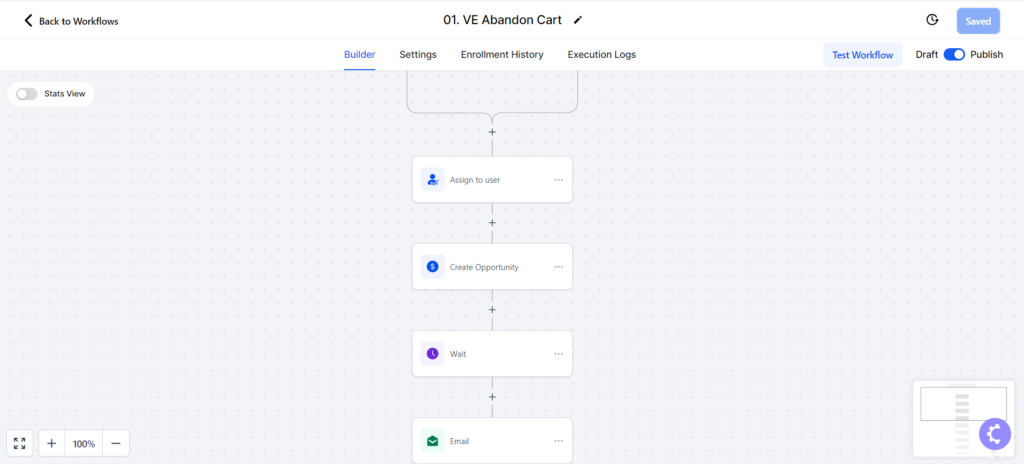Enable the Stats View toggle
Screen dimensions: 1024x464
coord(27,93)
